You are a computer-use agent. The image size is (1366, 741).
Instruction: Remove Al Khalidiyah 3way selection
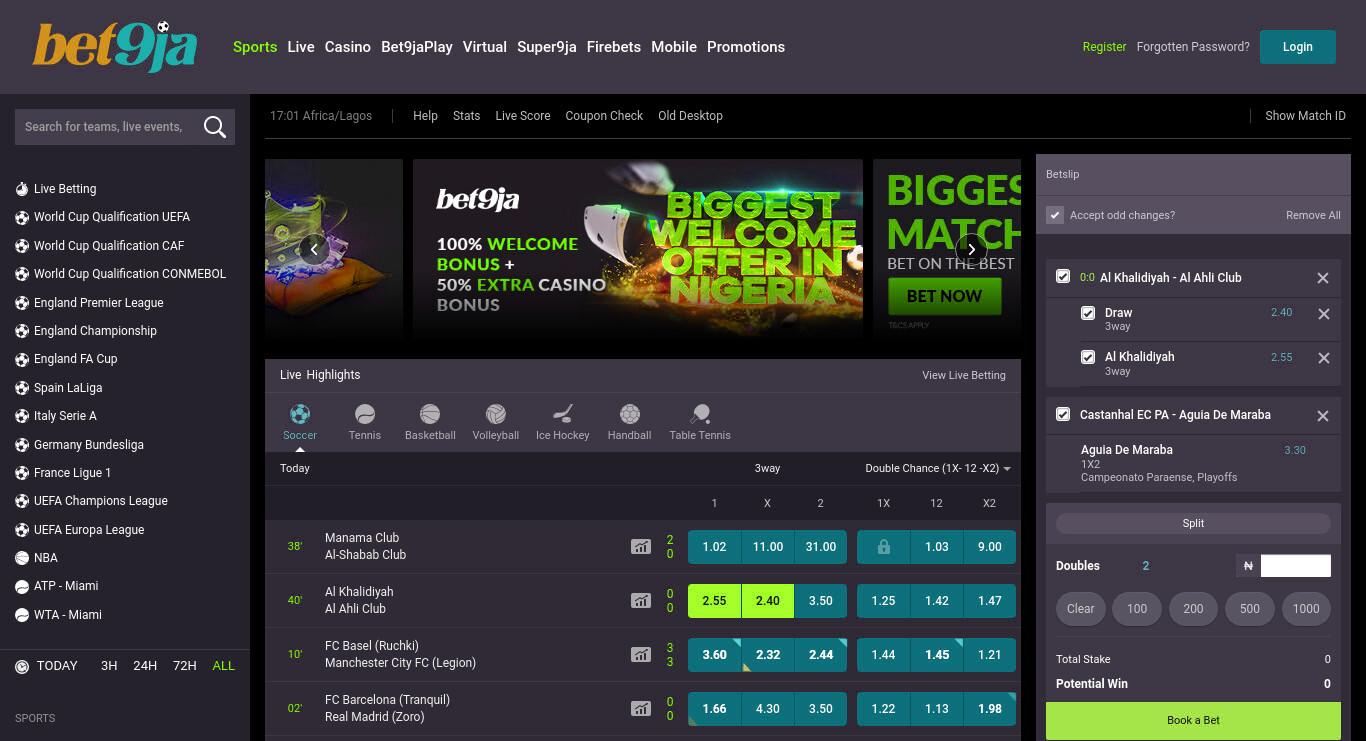point(1324,358)
